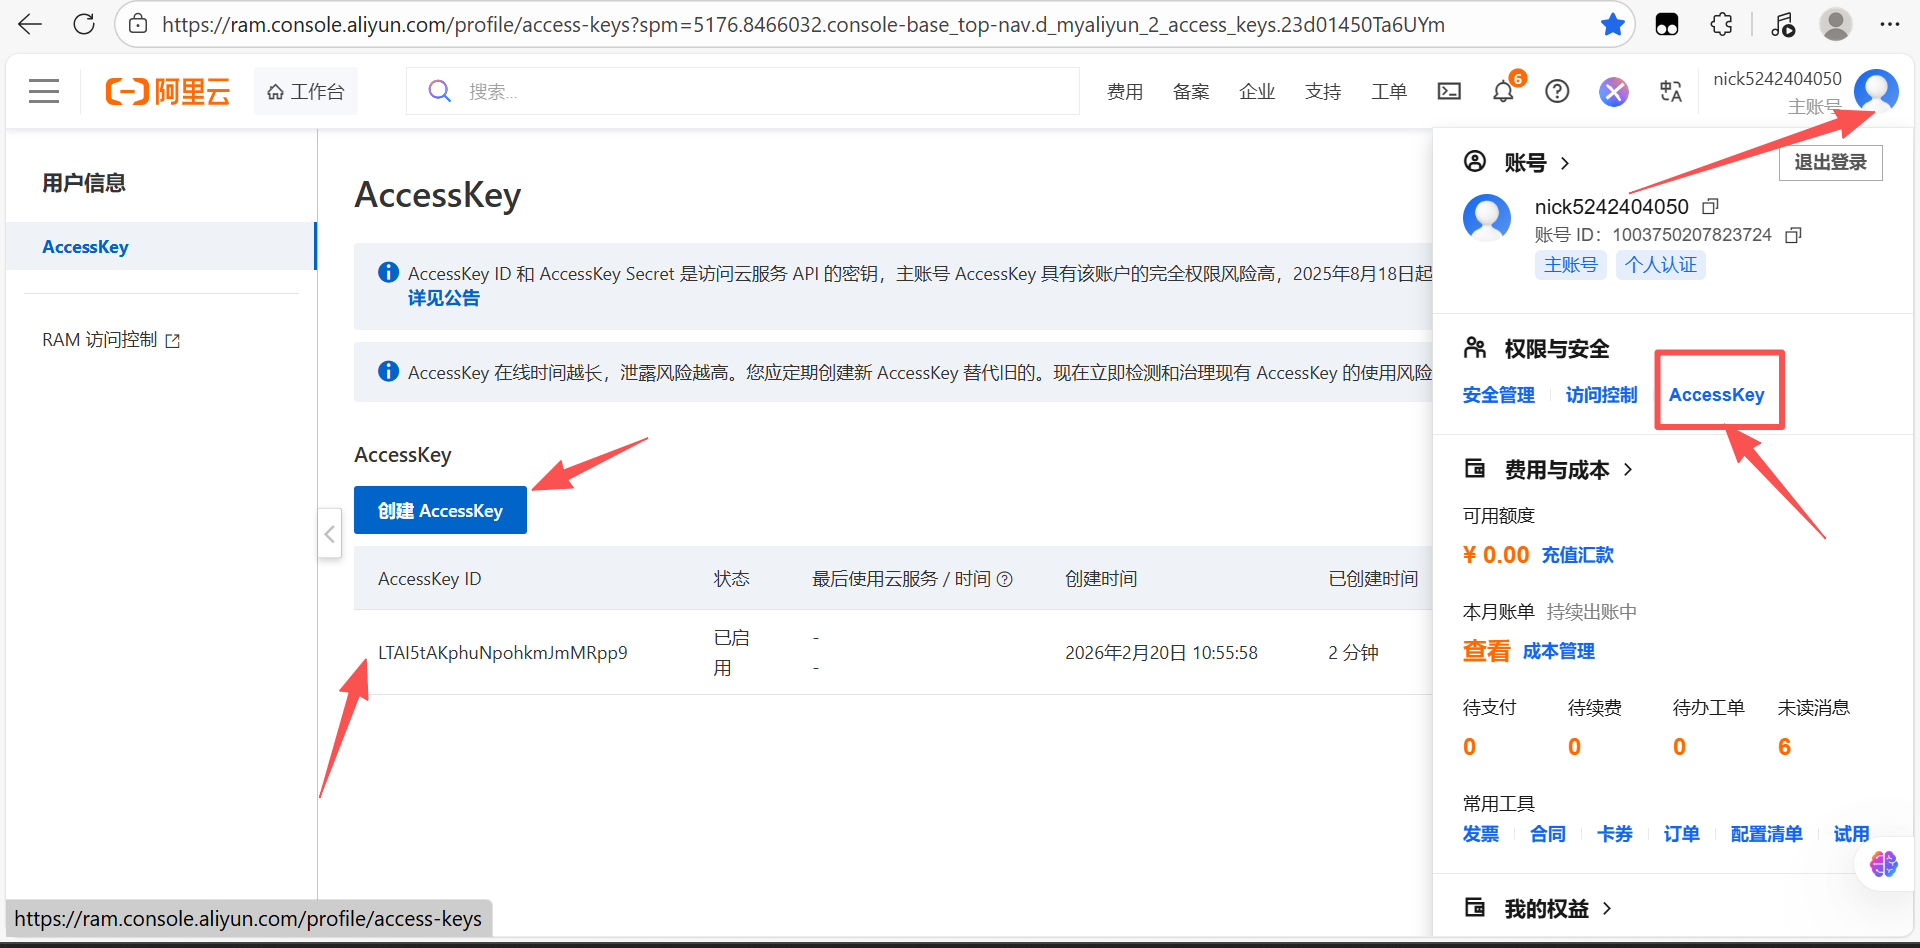Click the 待支付 count 0
The height and width of the screenshot is (948, 1920).
pyautogui.click(x=1469, y=747)
